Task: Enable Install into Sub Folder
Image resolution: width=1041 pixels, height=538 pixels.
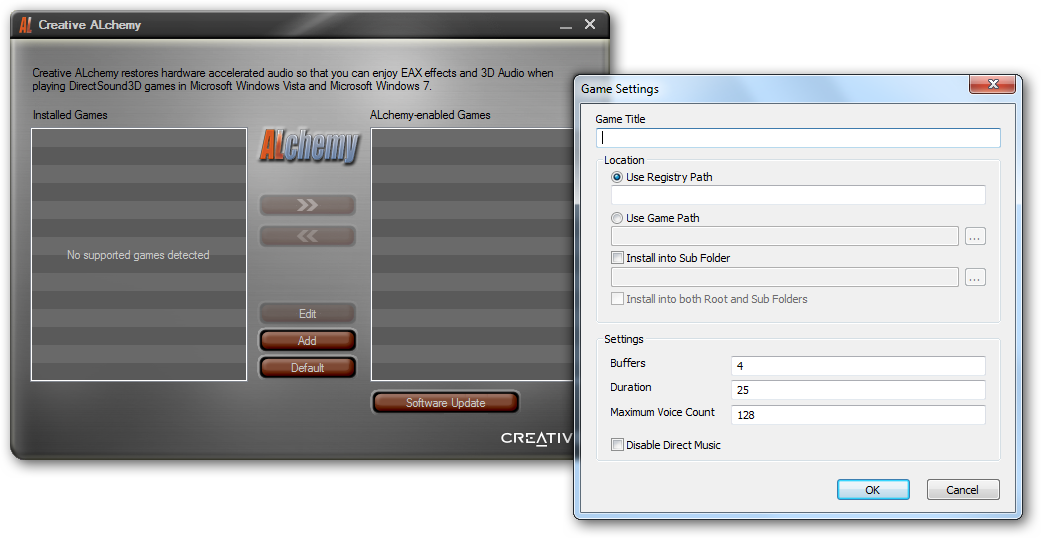Action: click(x=617, y=258)
